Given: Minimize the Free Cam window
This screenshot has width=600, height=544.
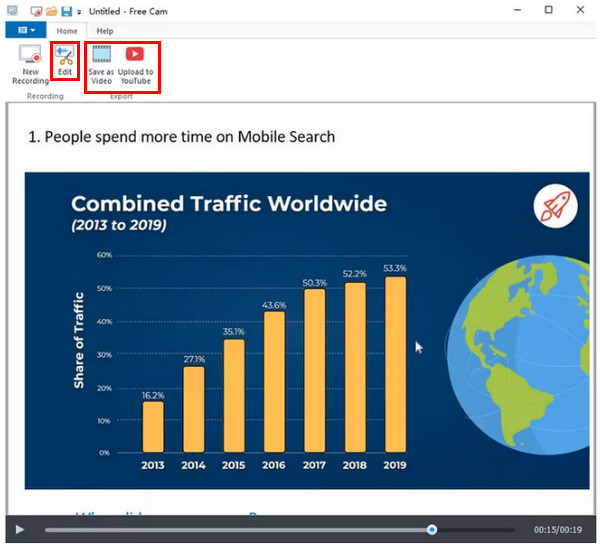Looking at the screenshot, I should (517, 10).
